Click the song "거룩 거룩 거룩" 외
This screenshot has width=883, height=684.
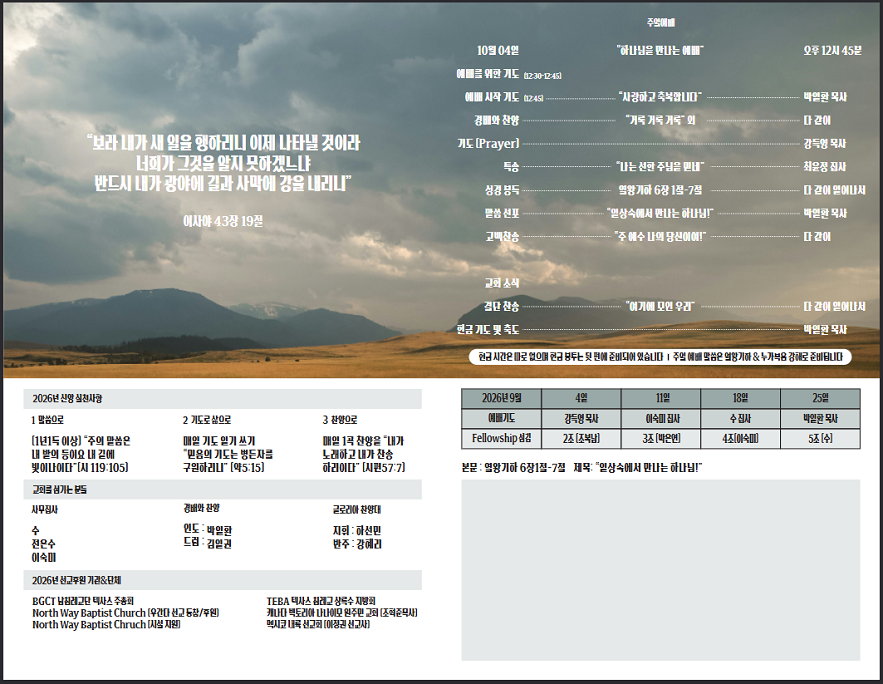(660, 120)
